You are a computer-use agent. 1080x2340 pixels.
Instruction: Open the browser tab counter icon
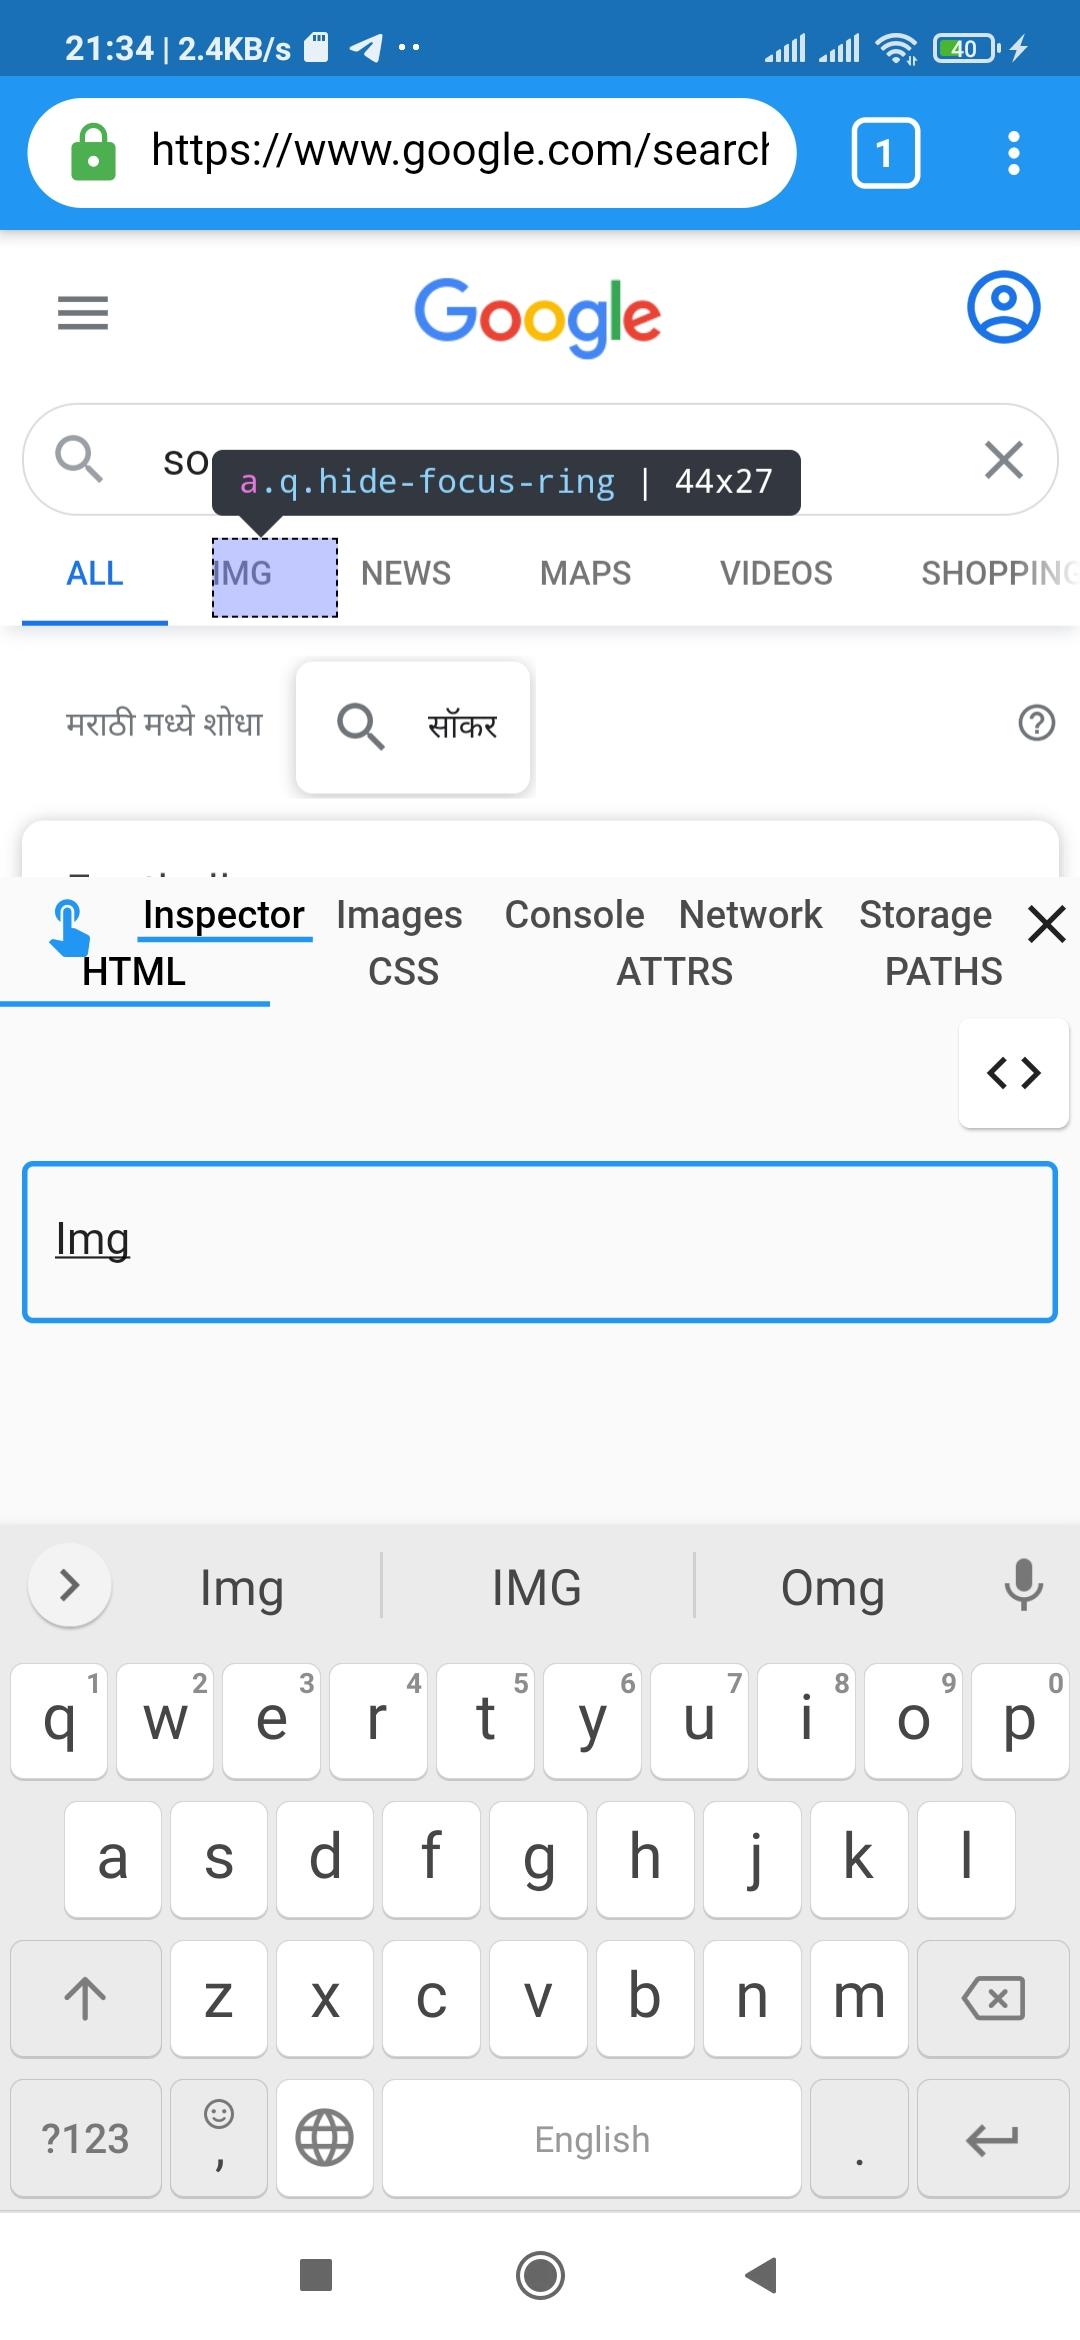click(x=885, y=153)
